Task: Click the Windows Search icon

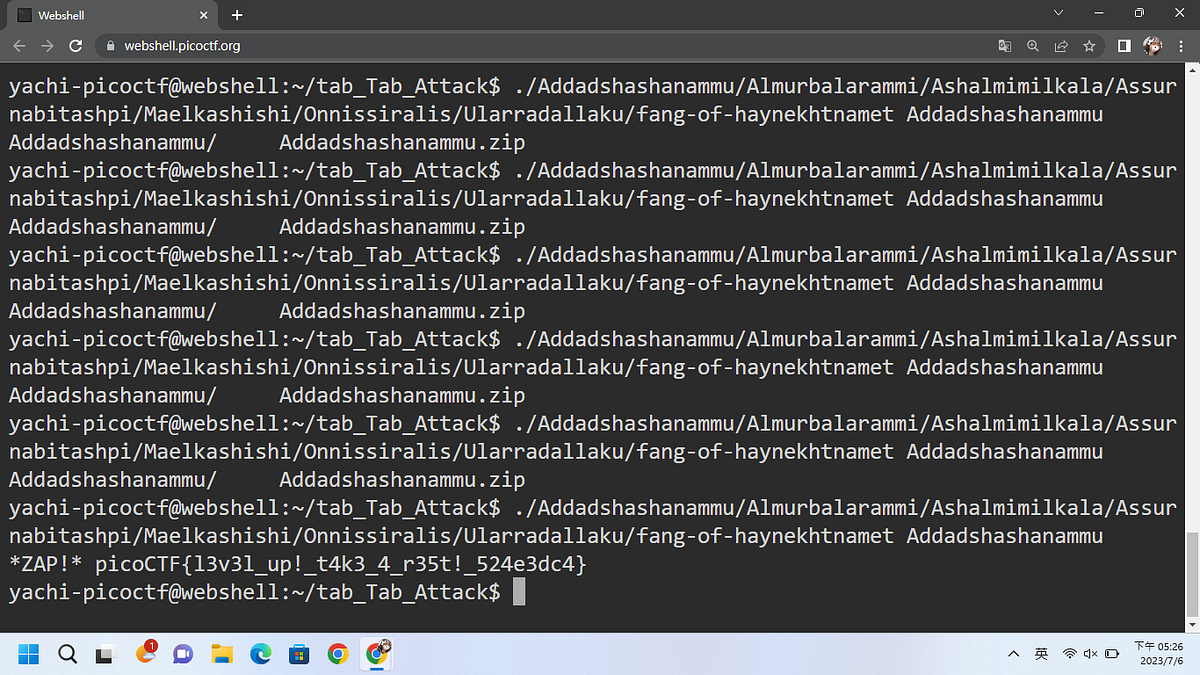Action: click(x=66, y=654)
